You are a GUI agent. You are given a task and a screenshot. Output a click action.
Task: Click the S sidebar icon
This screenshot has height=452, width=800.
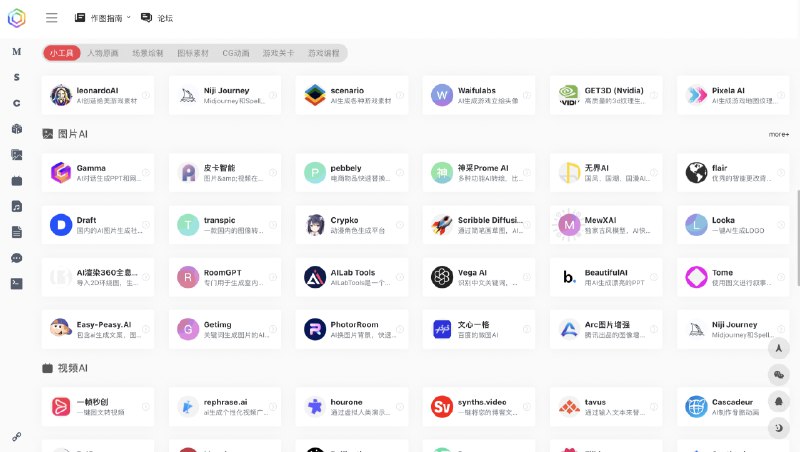tap(17, 77)
